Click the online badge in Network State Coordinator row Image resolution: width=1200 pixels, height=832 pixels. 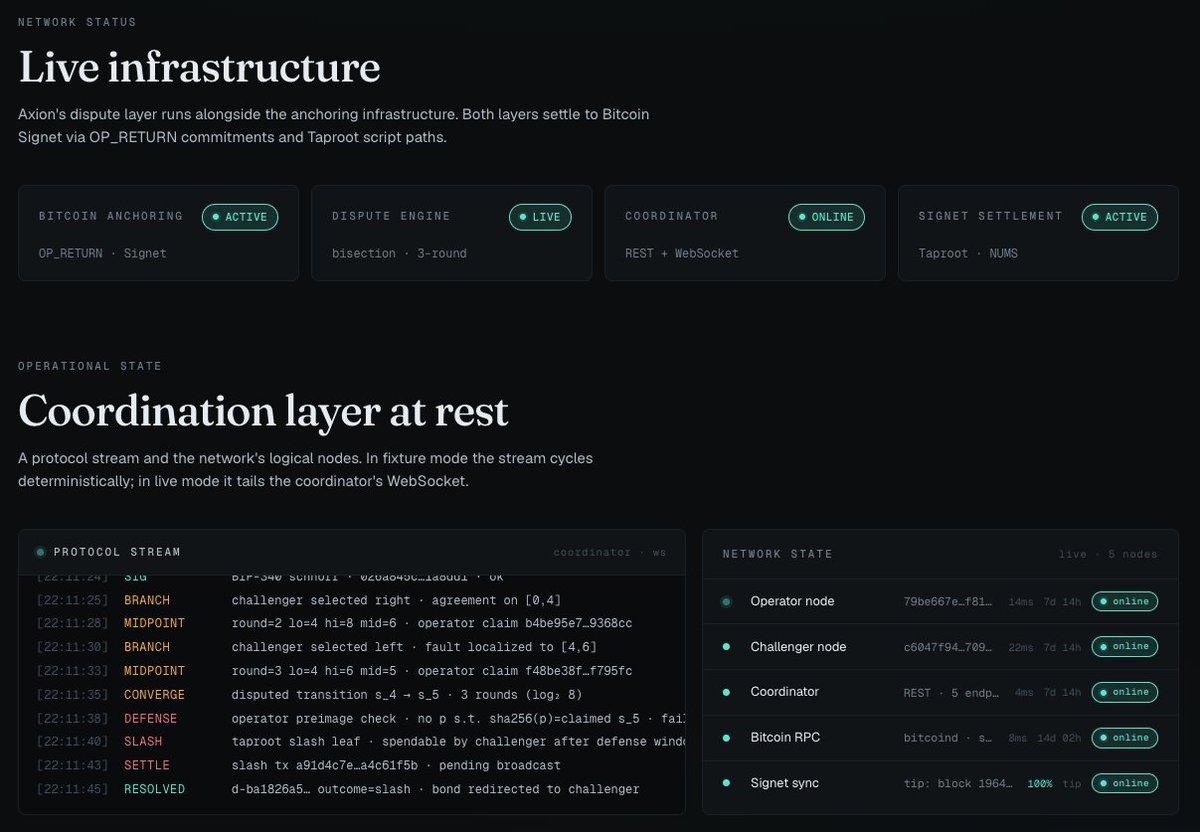pyautogui.click(x=1124, y=692)
